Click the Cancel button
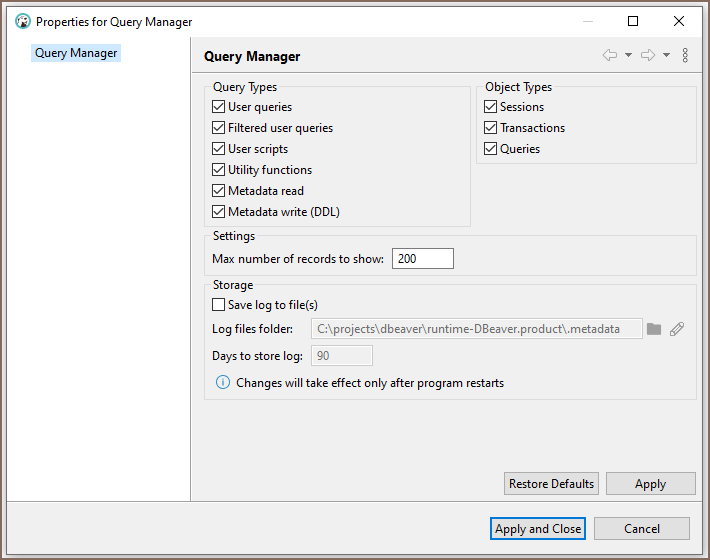 (x=641, y=529)
